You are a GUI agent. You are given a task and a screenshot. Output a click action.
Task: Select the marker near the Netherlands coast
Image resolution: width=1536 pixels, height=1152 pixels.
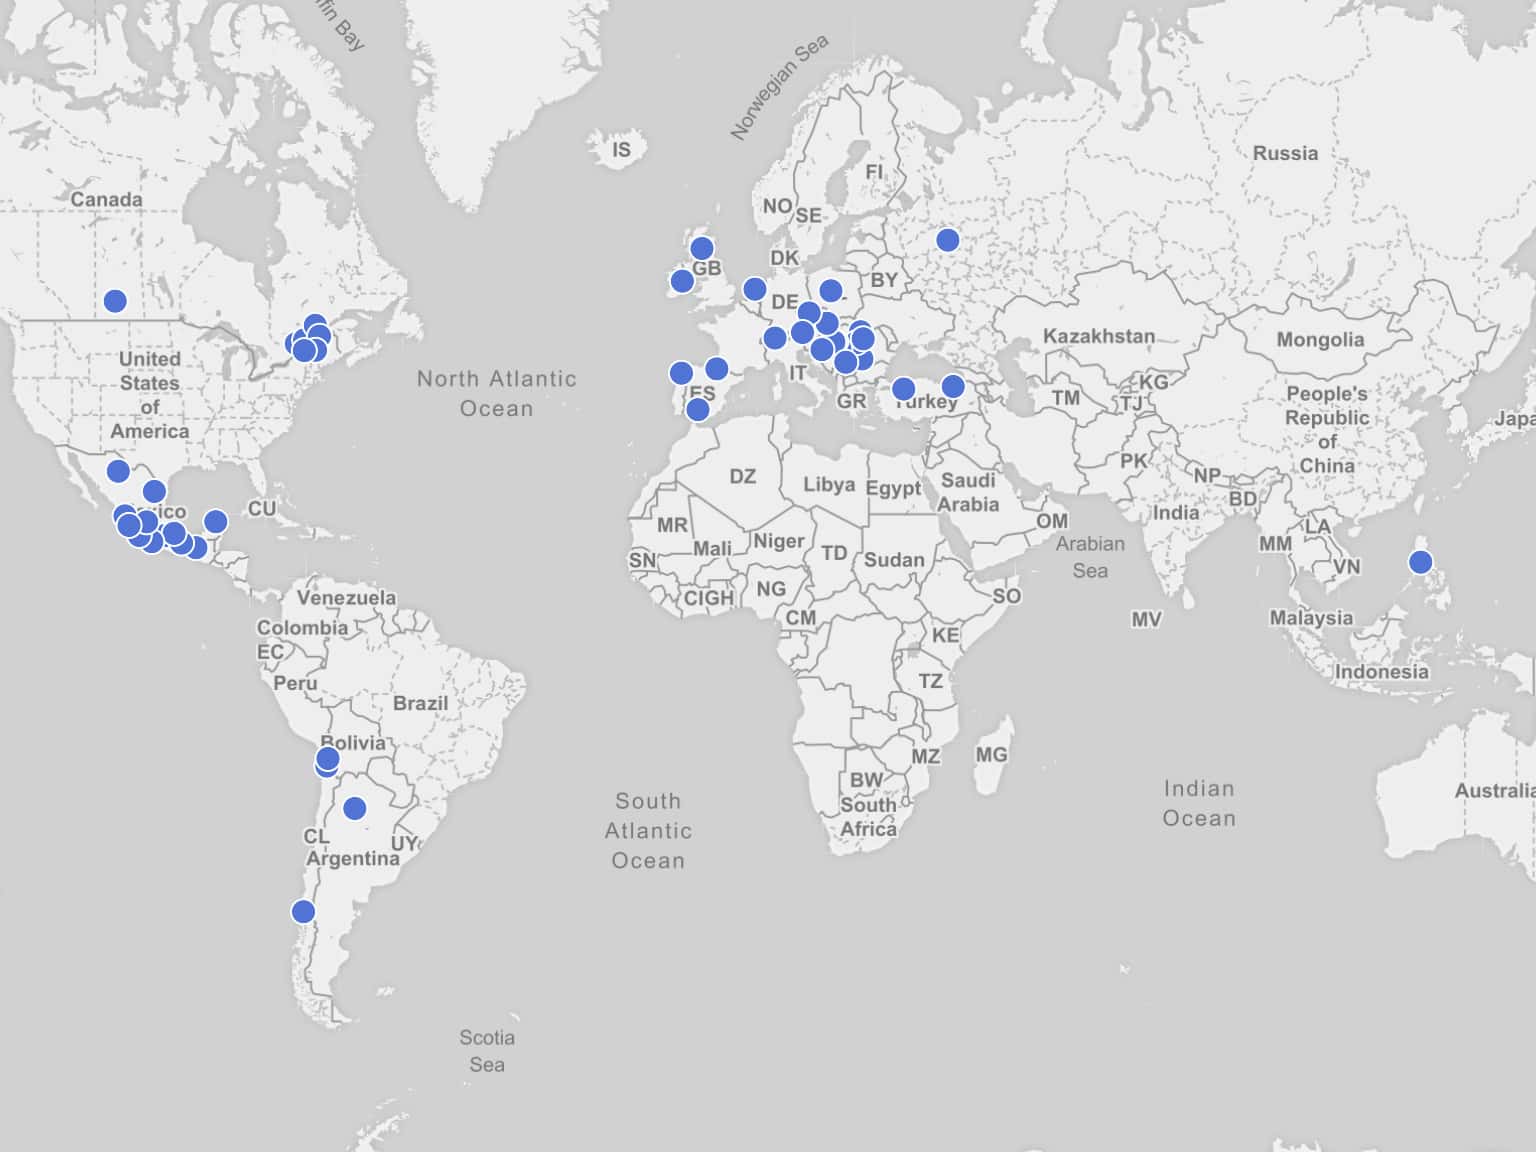[755, 290]
